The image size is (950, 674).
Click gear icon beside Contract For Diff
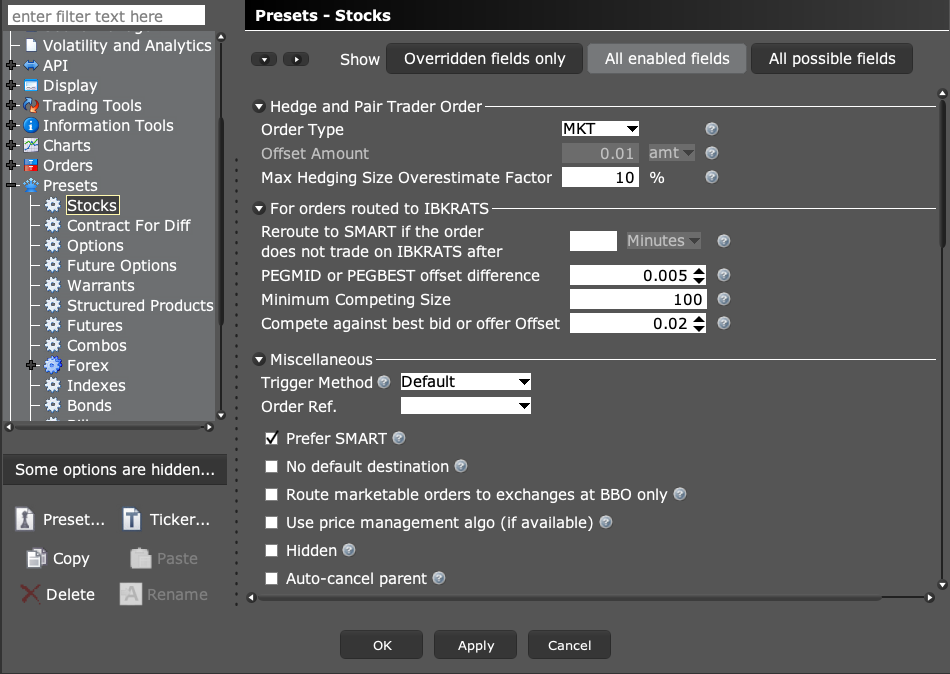tap(53, 225)
